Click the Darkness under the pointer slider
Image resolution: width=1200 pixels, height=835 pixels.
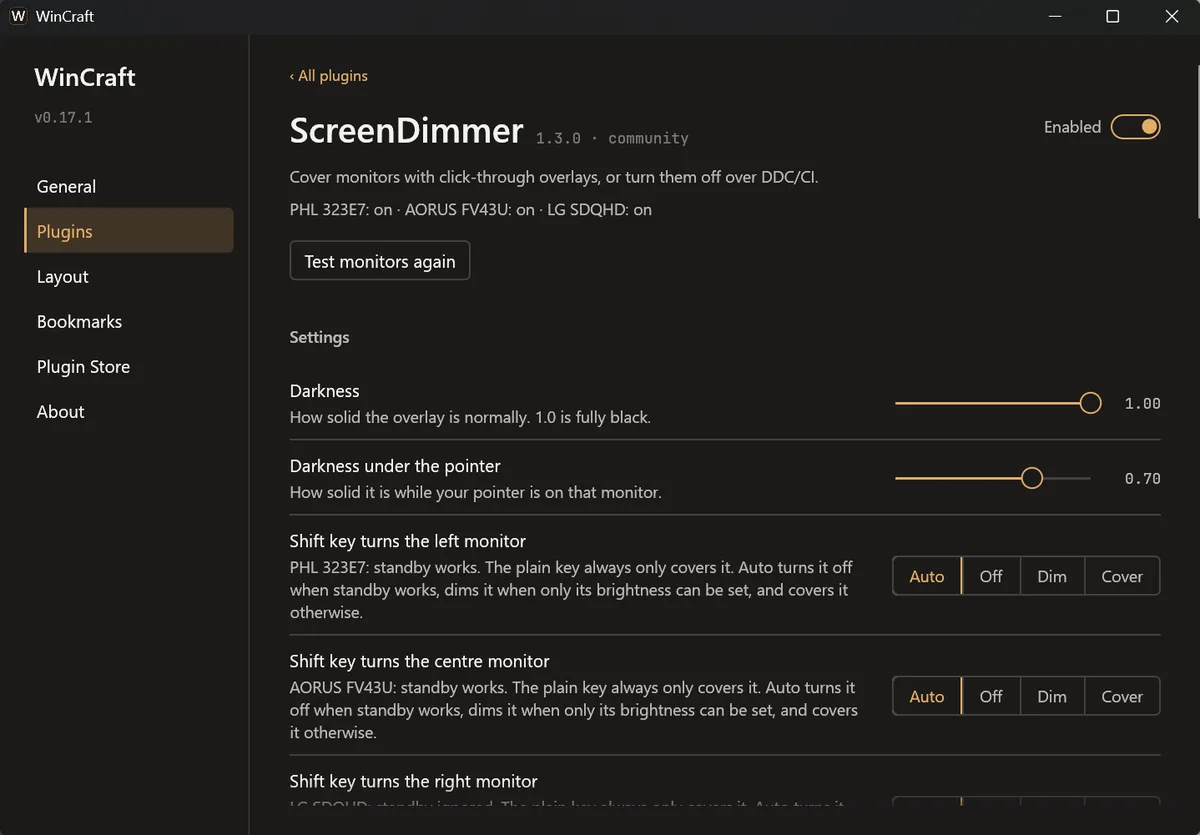click(x=993, y=478)
